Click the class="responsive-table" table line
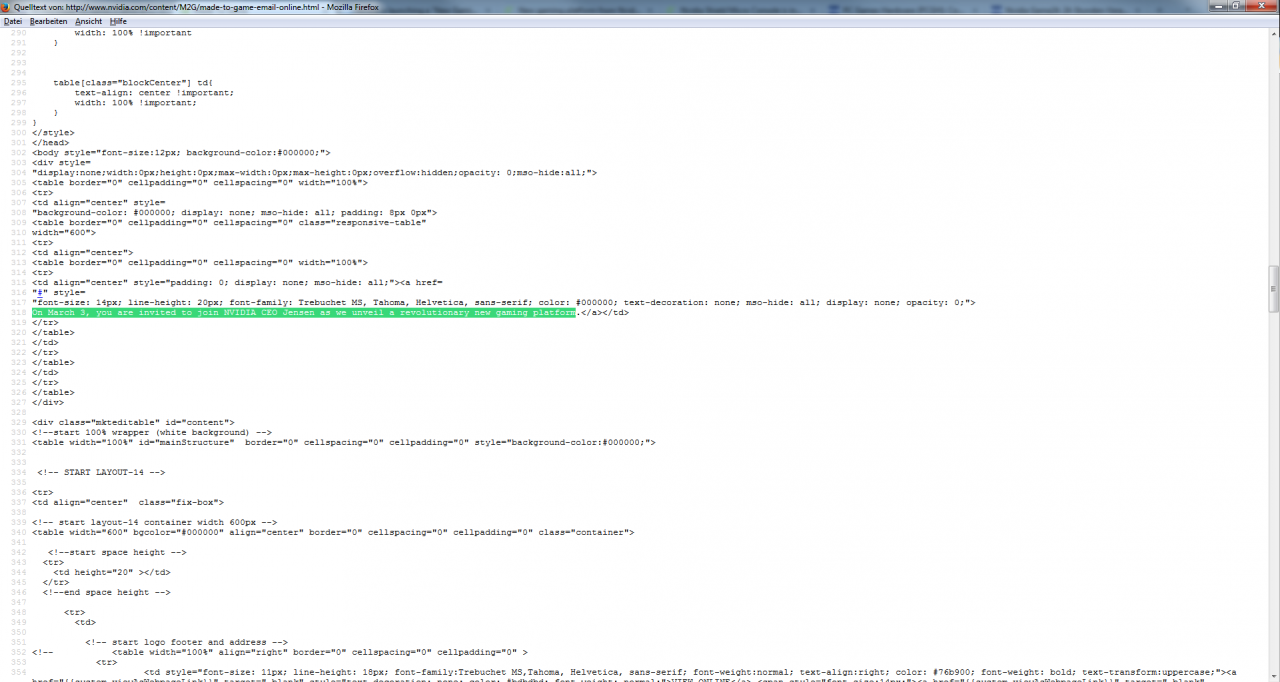The height and width of the screenshot is (682, 1280). (x=229, y=222)
